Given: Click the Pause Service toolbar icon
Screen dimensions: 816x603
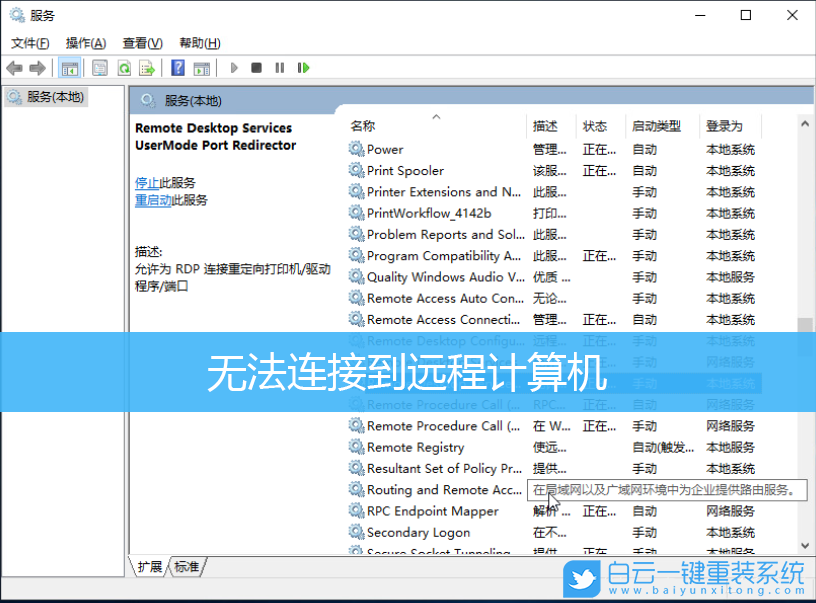Looking at the screenshot, I should pos(280,67).
